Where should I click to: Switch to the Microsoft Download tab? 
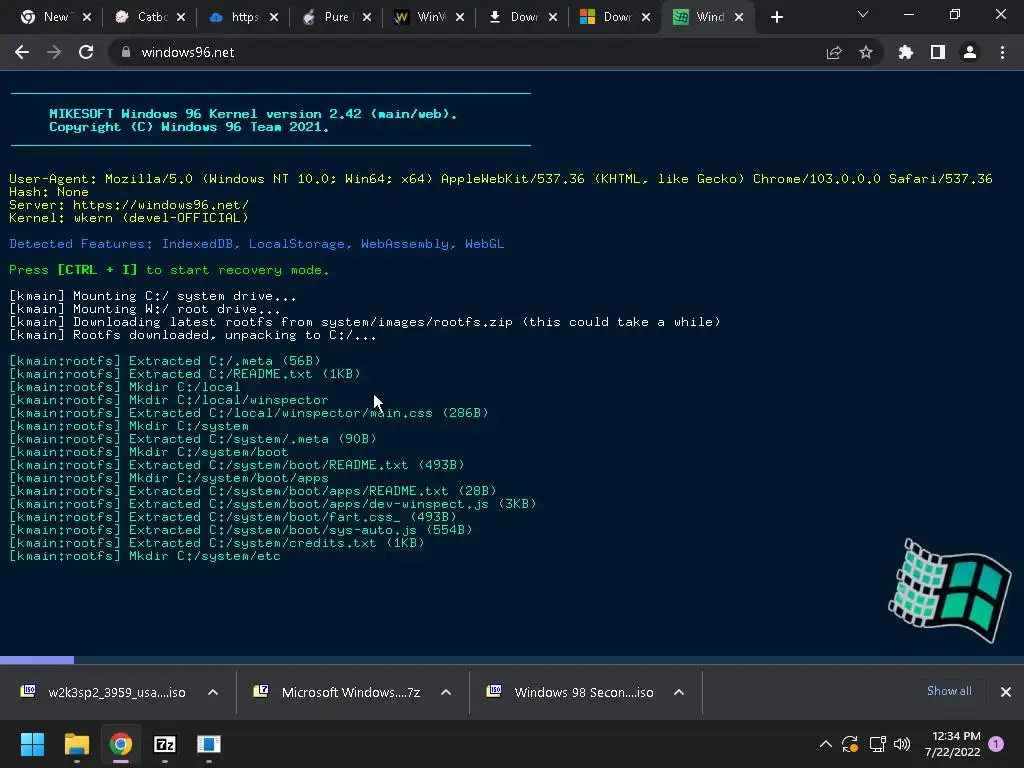[x=614, y=17]
